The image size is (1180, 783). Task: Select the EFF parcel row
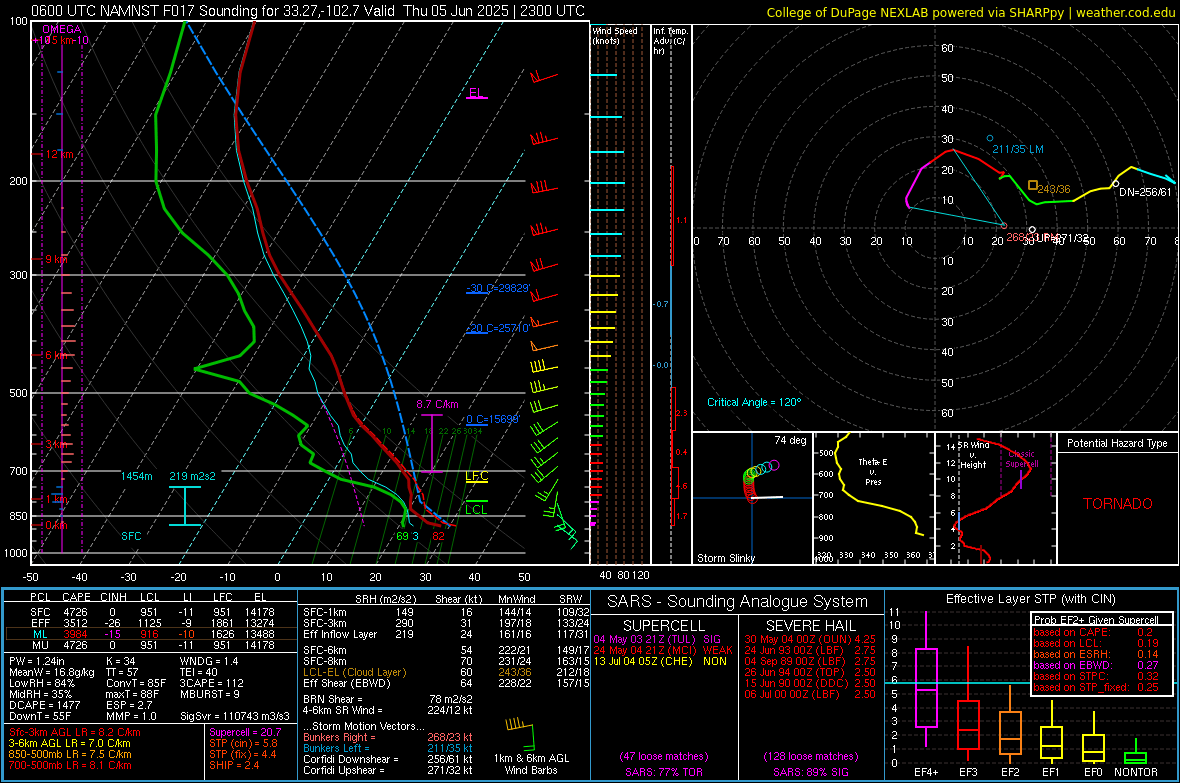coord(151,623)
